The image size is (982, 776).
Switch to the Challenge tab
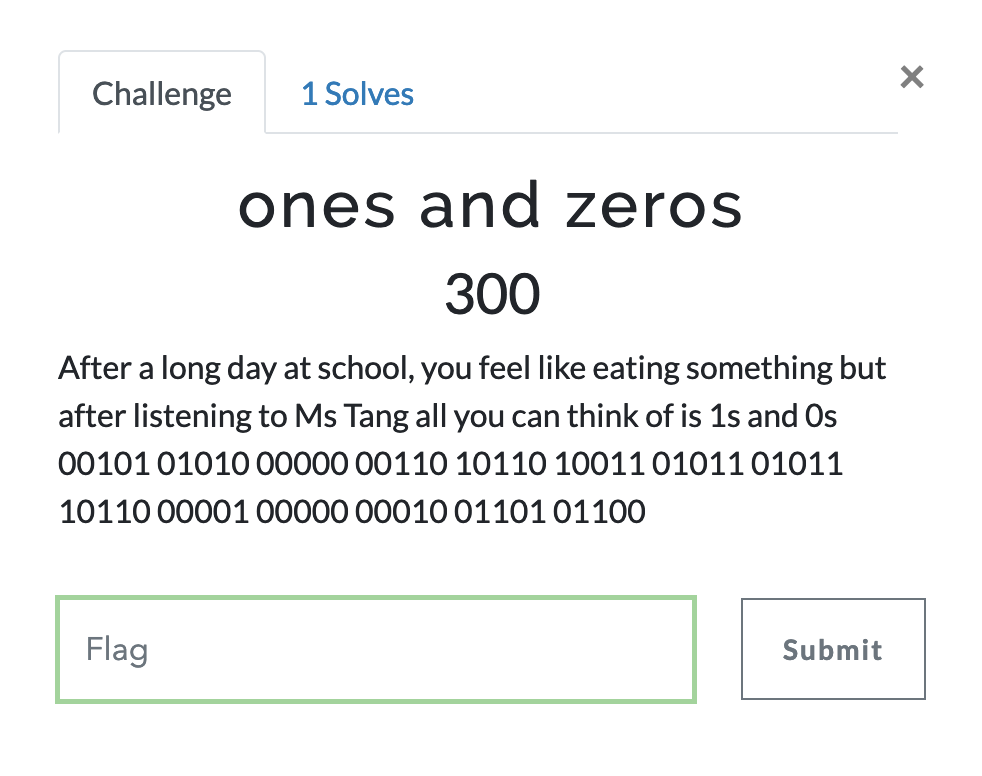[162, 94]
